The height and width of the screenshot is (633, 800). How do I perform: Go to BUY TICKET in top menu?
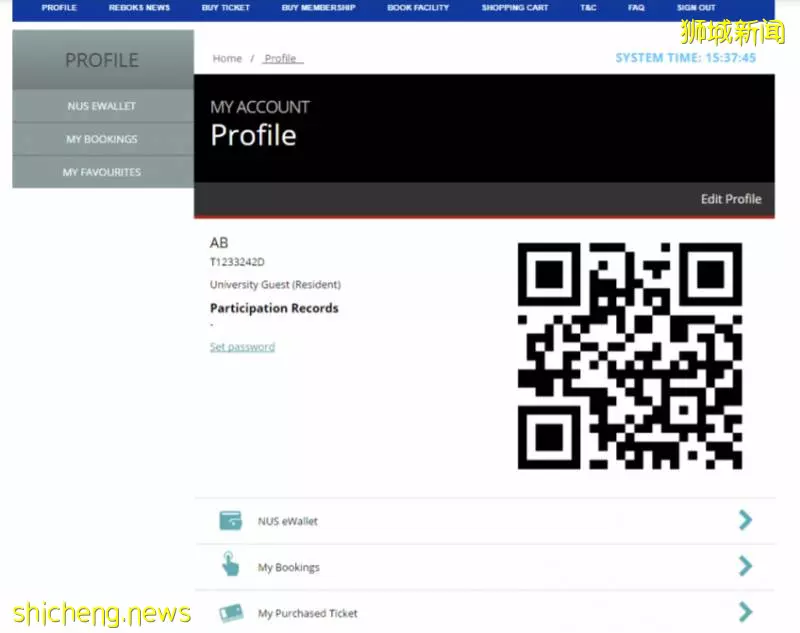click(x=226, y=8)
